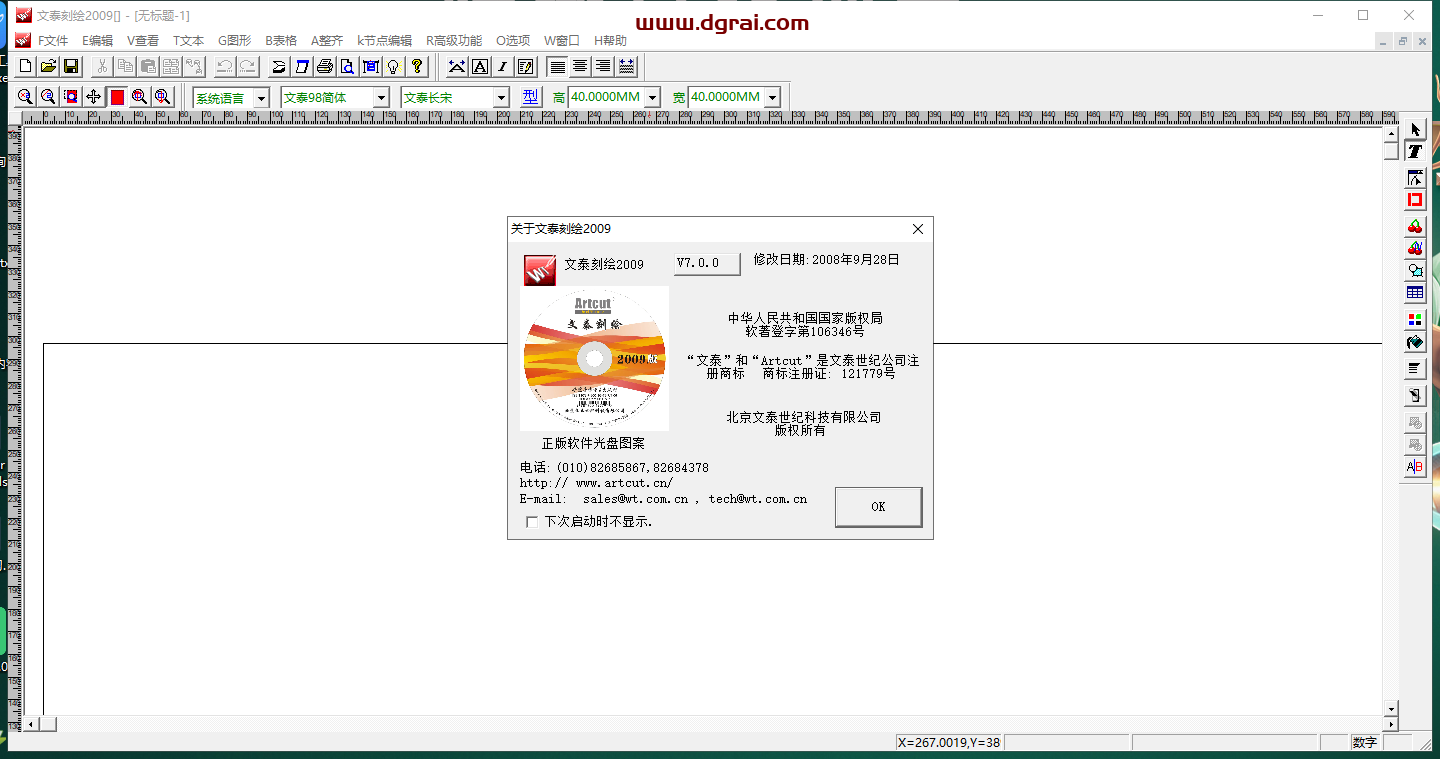Click the horizontal scrollbar left arrow
The width and height of the screenshot is (1440, 759).
pos(31,724)
